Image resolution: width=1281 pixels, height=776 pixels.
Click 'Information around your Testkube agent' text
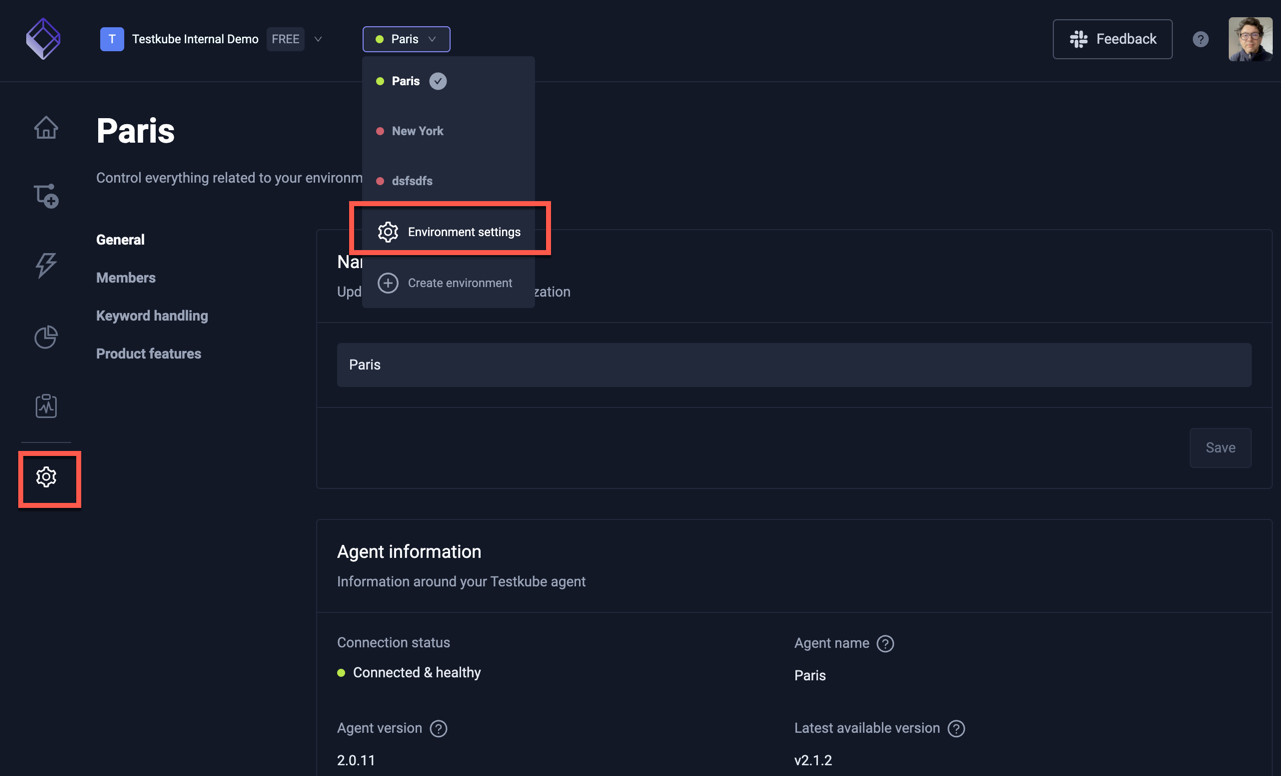click(461, 582)
